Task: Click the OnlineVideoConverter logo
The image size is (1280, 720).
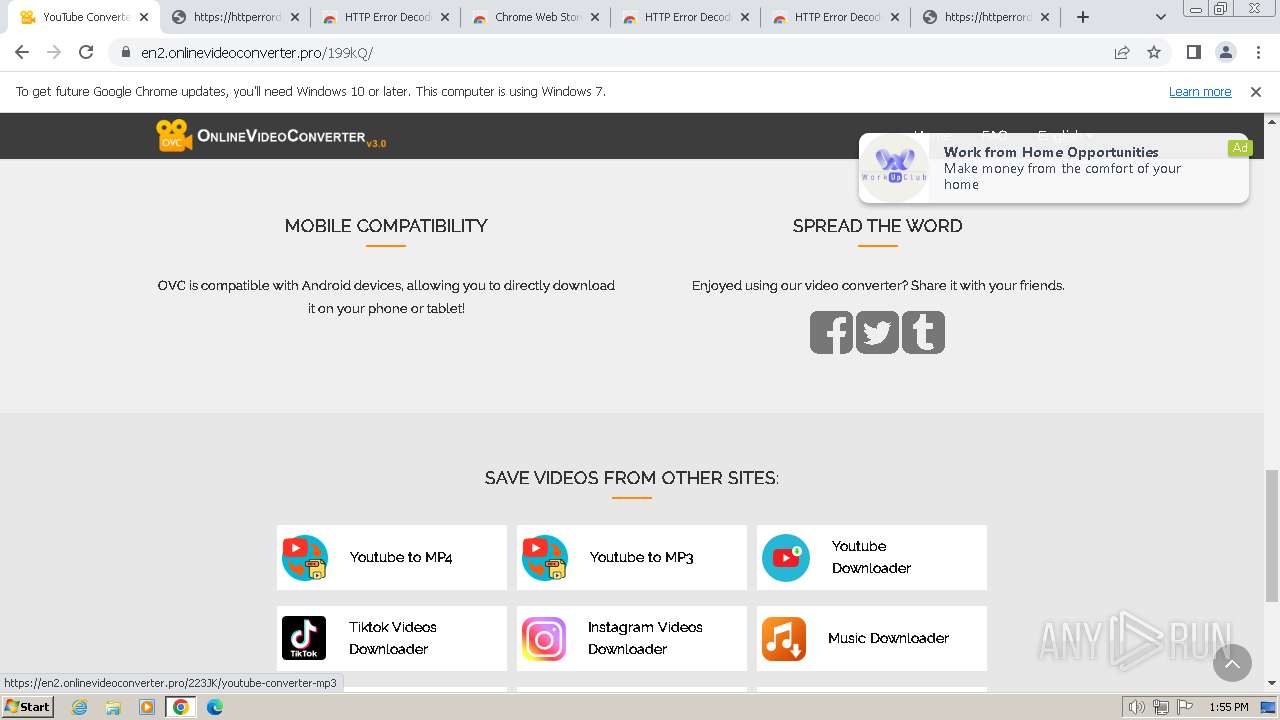Action: (x=271, y=136)
